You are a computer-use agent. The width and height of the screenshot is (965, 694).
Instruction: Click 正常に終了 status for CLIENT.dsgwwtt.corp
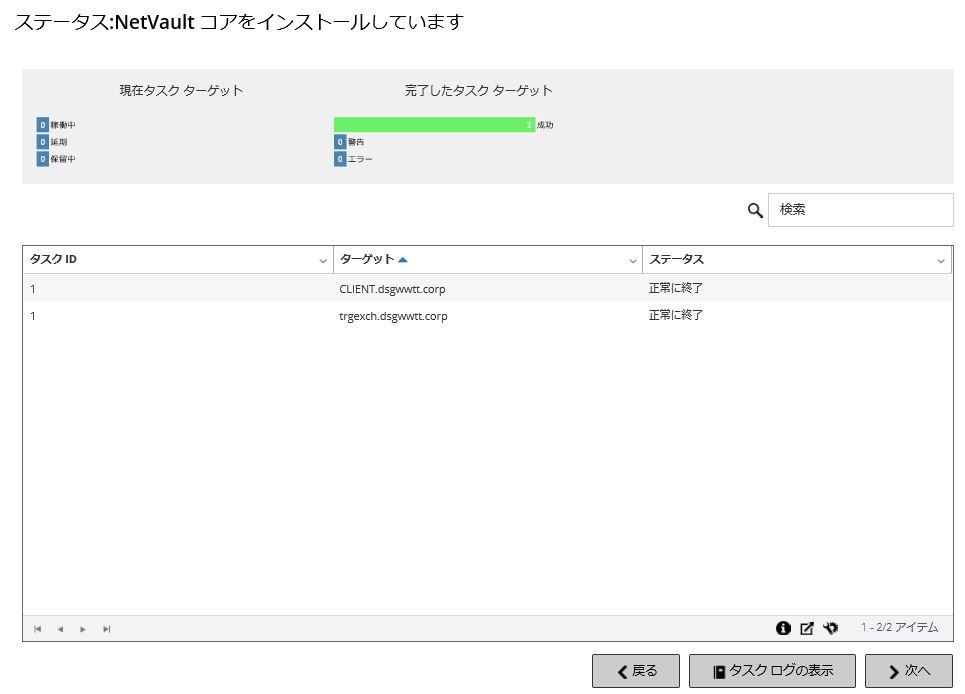click(676, 288)
